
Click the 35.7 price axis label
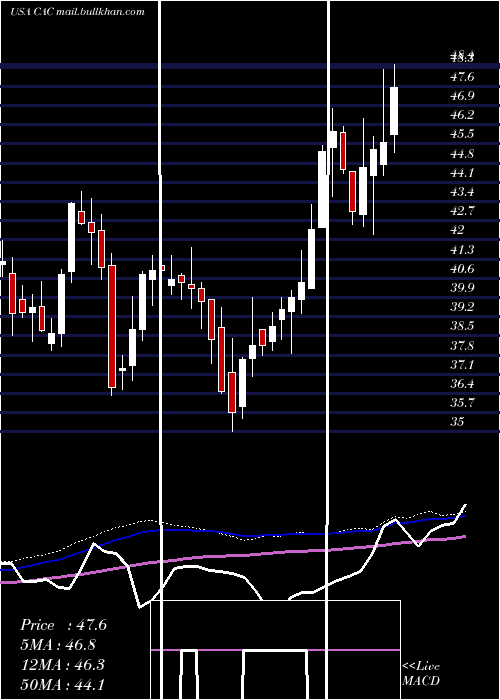462,403
